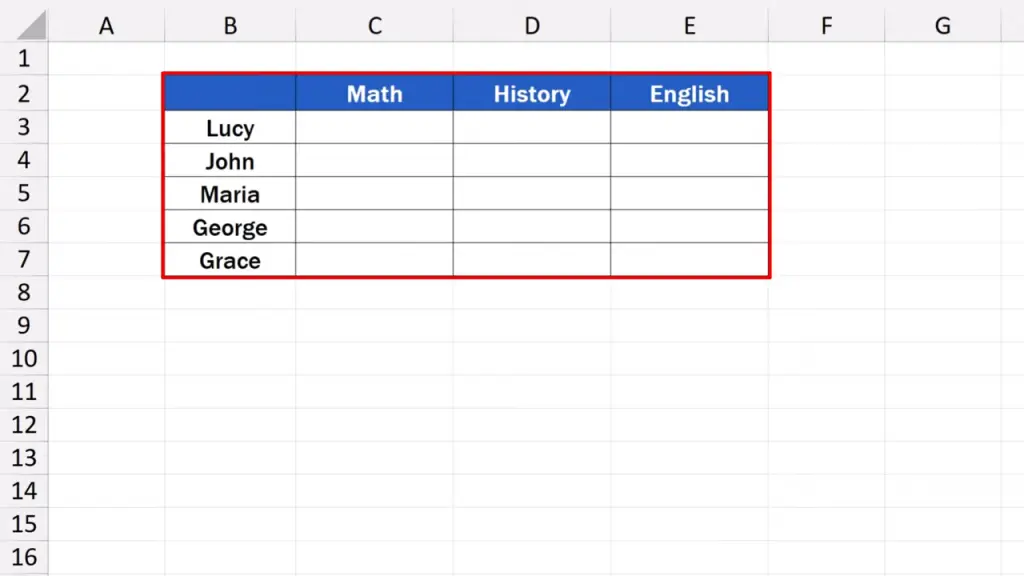Select the cell containing John
This screenshot has width=1024, height=576.
point(230,161)
